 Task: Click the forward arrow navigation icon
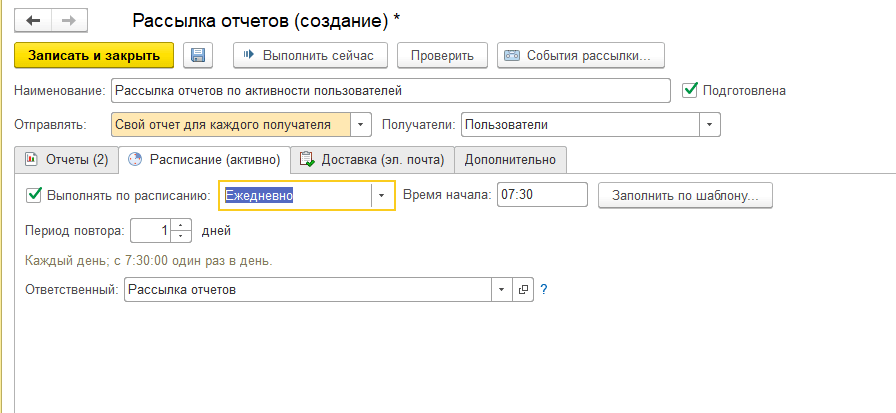[69, 21]
